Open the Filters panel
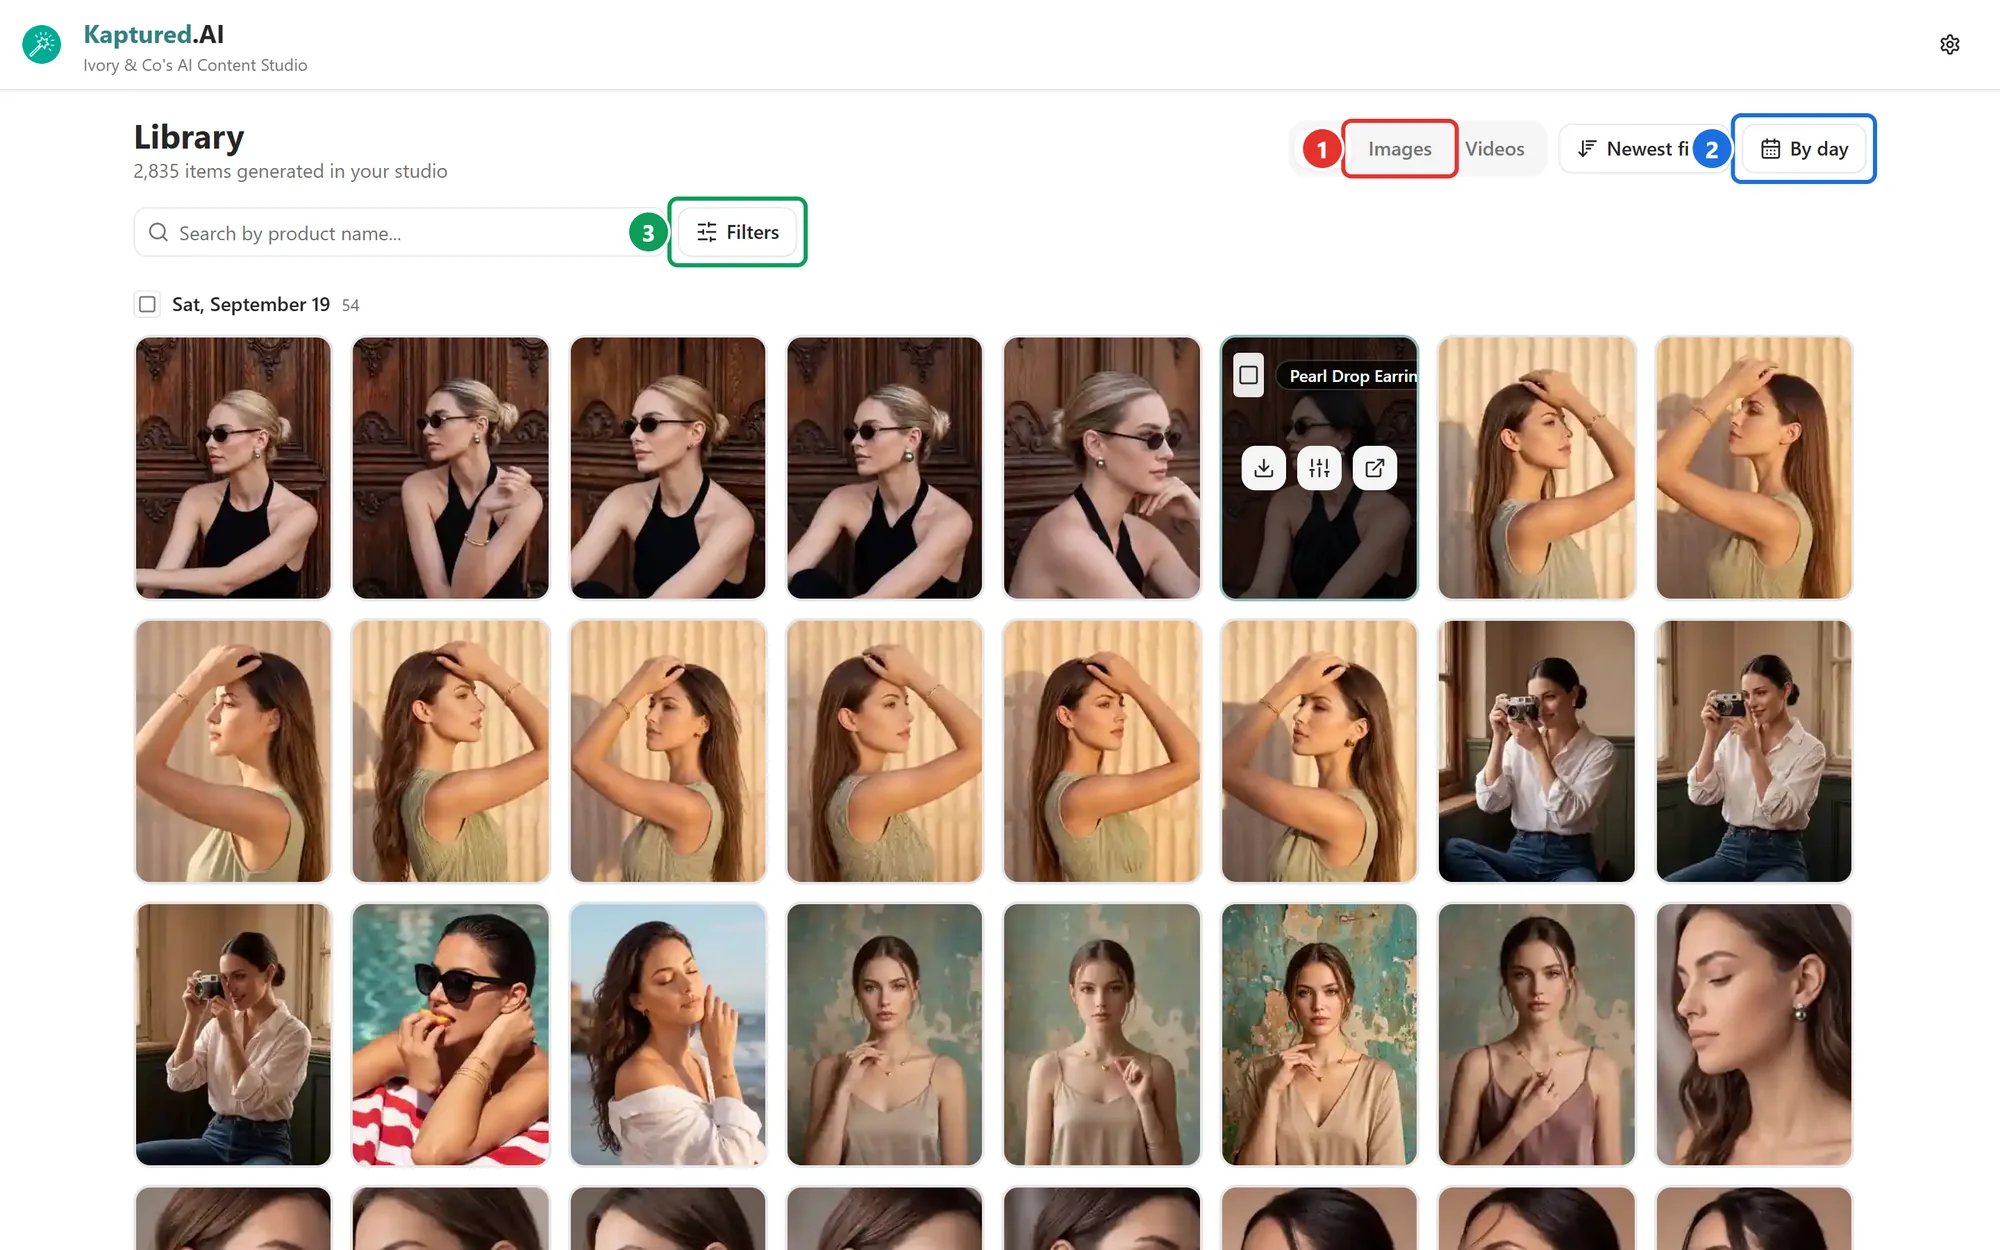The width and height of the screenshot is (2000, 1250). point(737,232)
